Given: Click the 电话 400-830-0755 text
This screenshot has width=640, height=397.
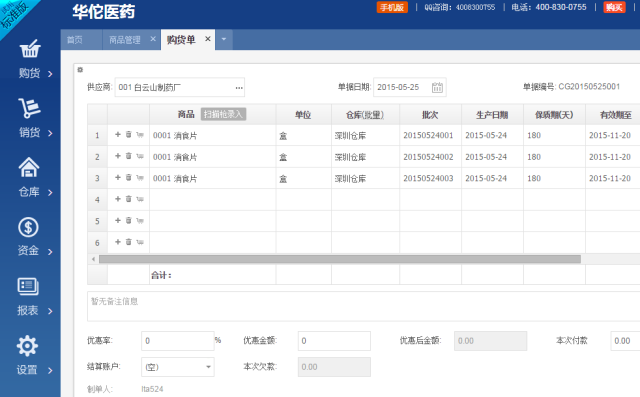Looking at the screenshot, I should click(x=549, y=7).
